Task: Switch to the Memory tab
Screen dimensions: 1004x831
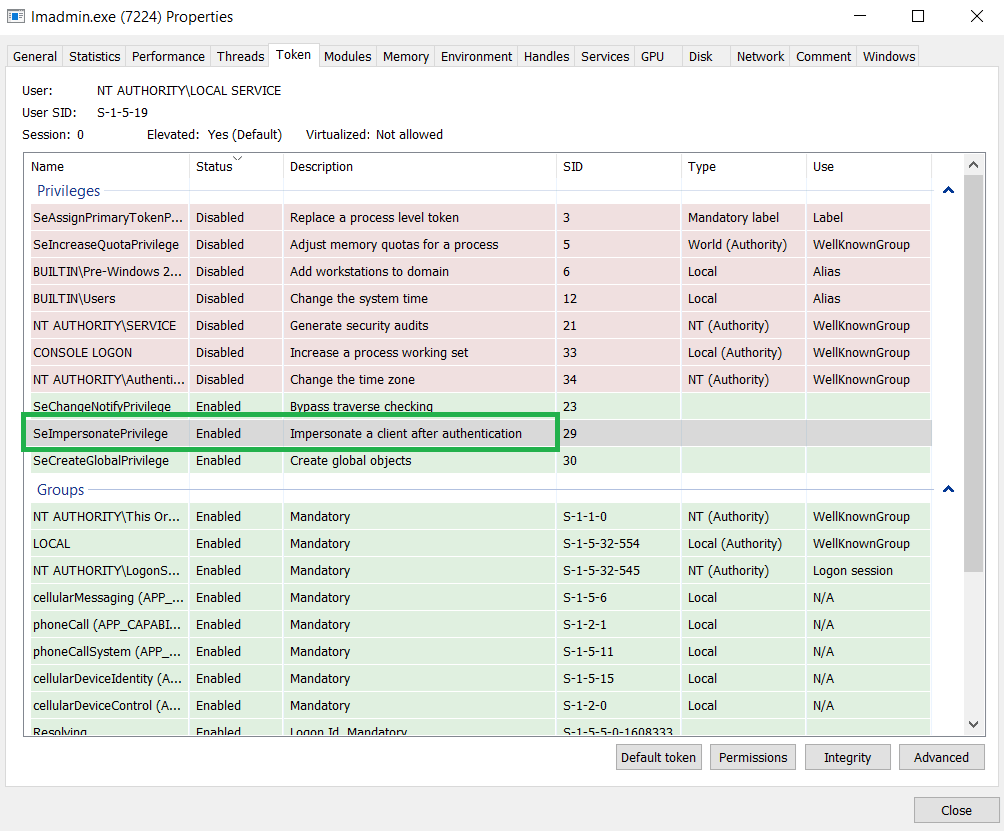Action: coord(406,56)
